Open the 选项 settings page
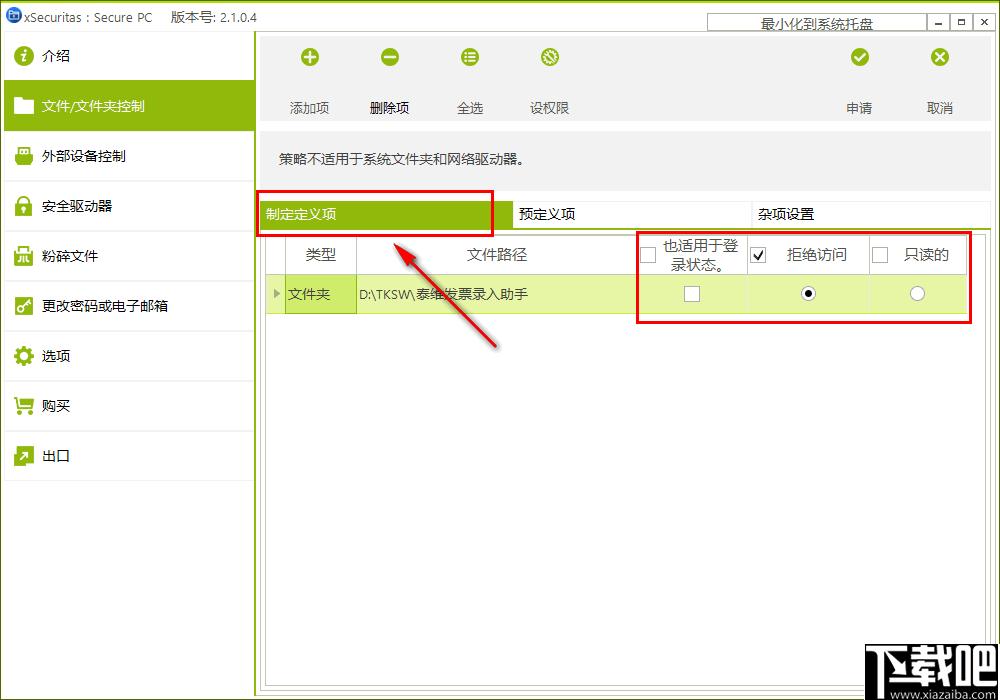 pyautogui.click(x=129, y=356)
